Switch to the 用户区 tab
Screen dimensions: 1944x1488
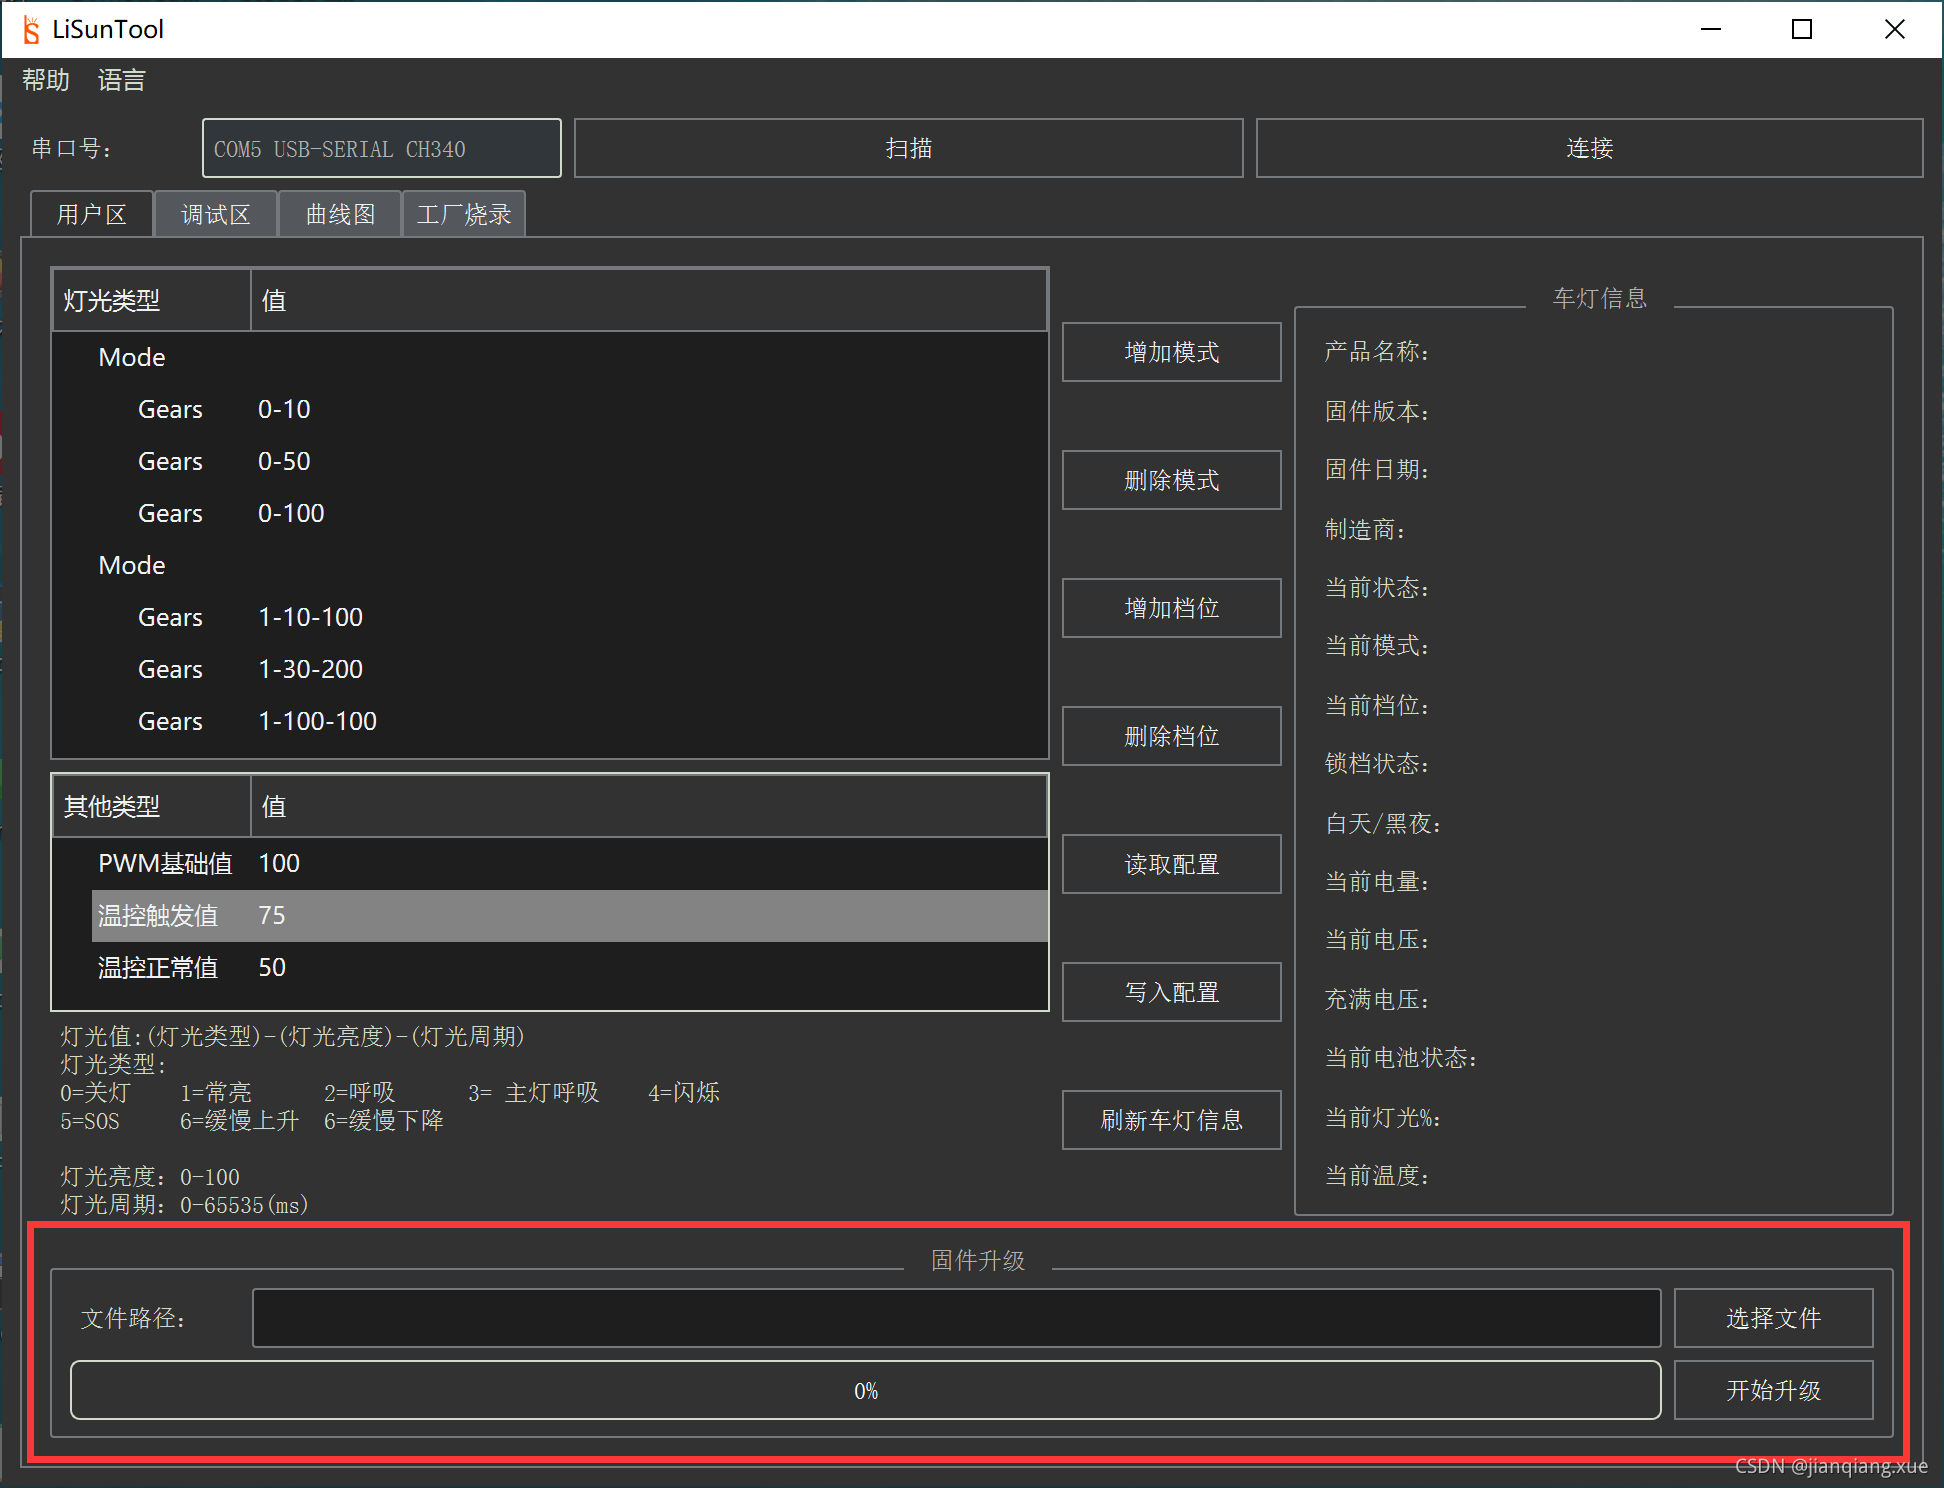pos(92,214)
